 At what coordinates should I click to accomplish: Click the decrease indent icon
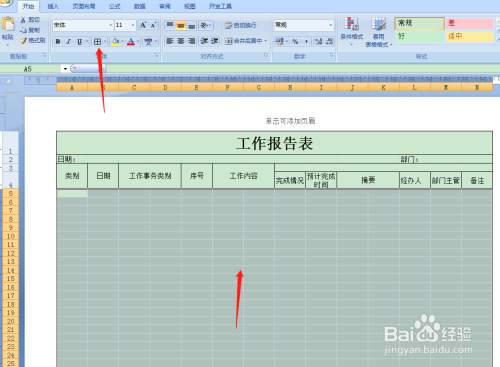[204, 41]
